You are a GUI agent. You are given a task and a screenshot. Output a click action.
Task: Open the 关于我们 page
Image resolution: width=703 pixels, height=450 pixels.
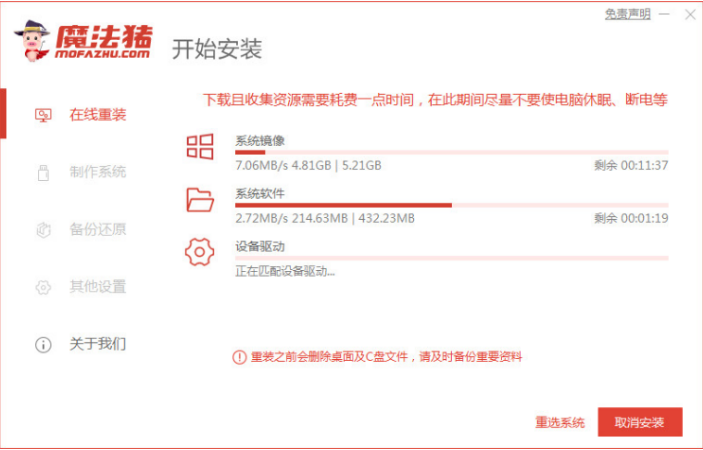click(97, 344)
